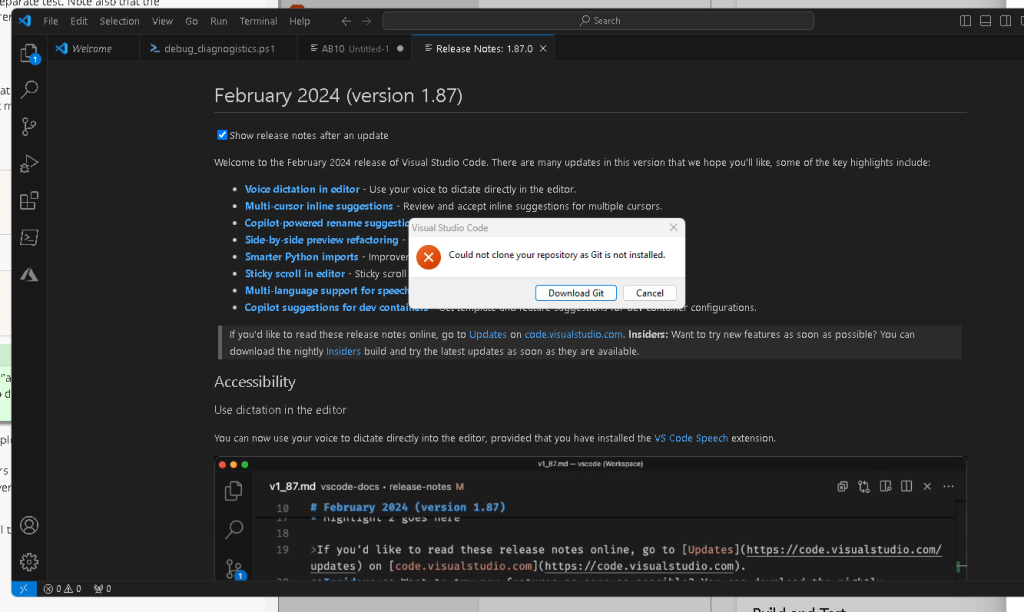Screen dimensions: 1024x612
Task: Open the File menu
Action: [x=51, y=21]
